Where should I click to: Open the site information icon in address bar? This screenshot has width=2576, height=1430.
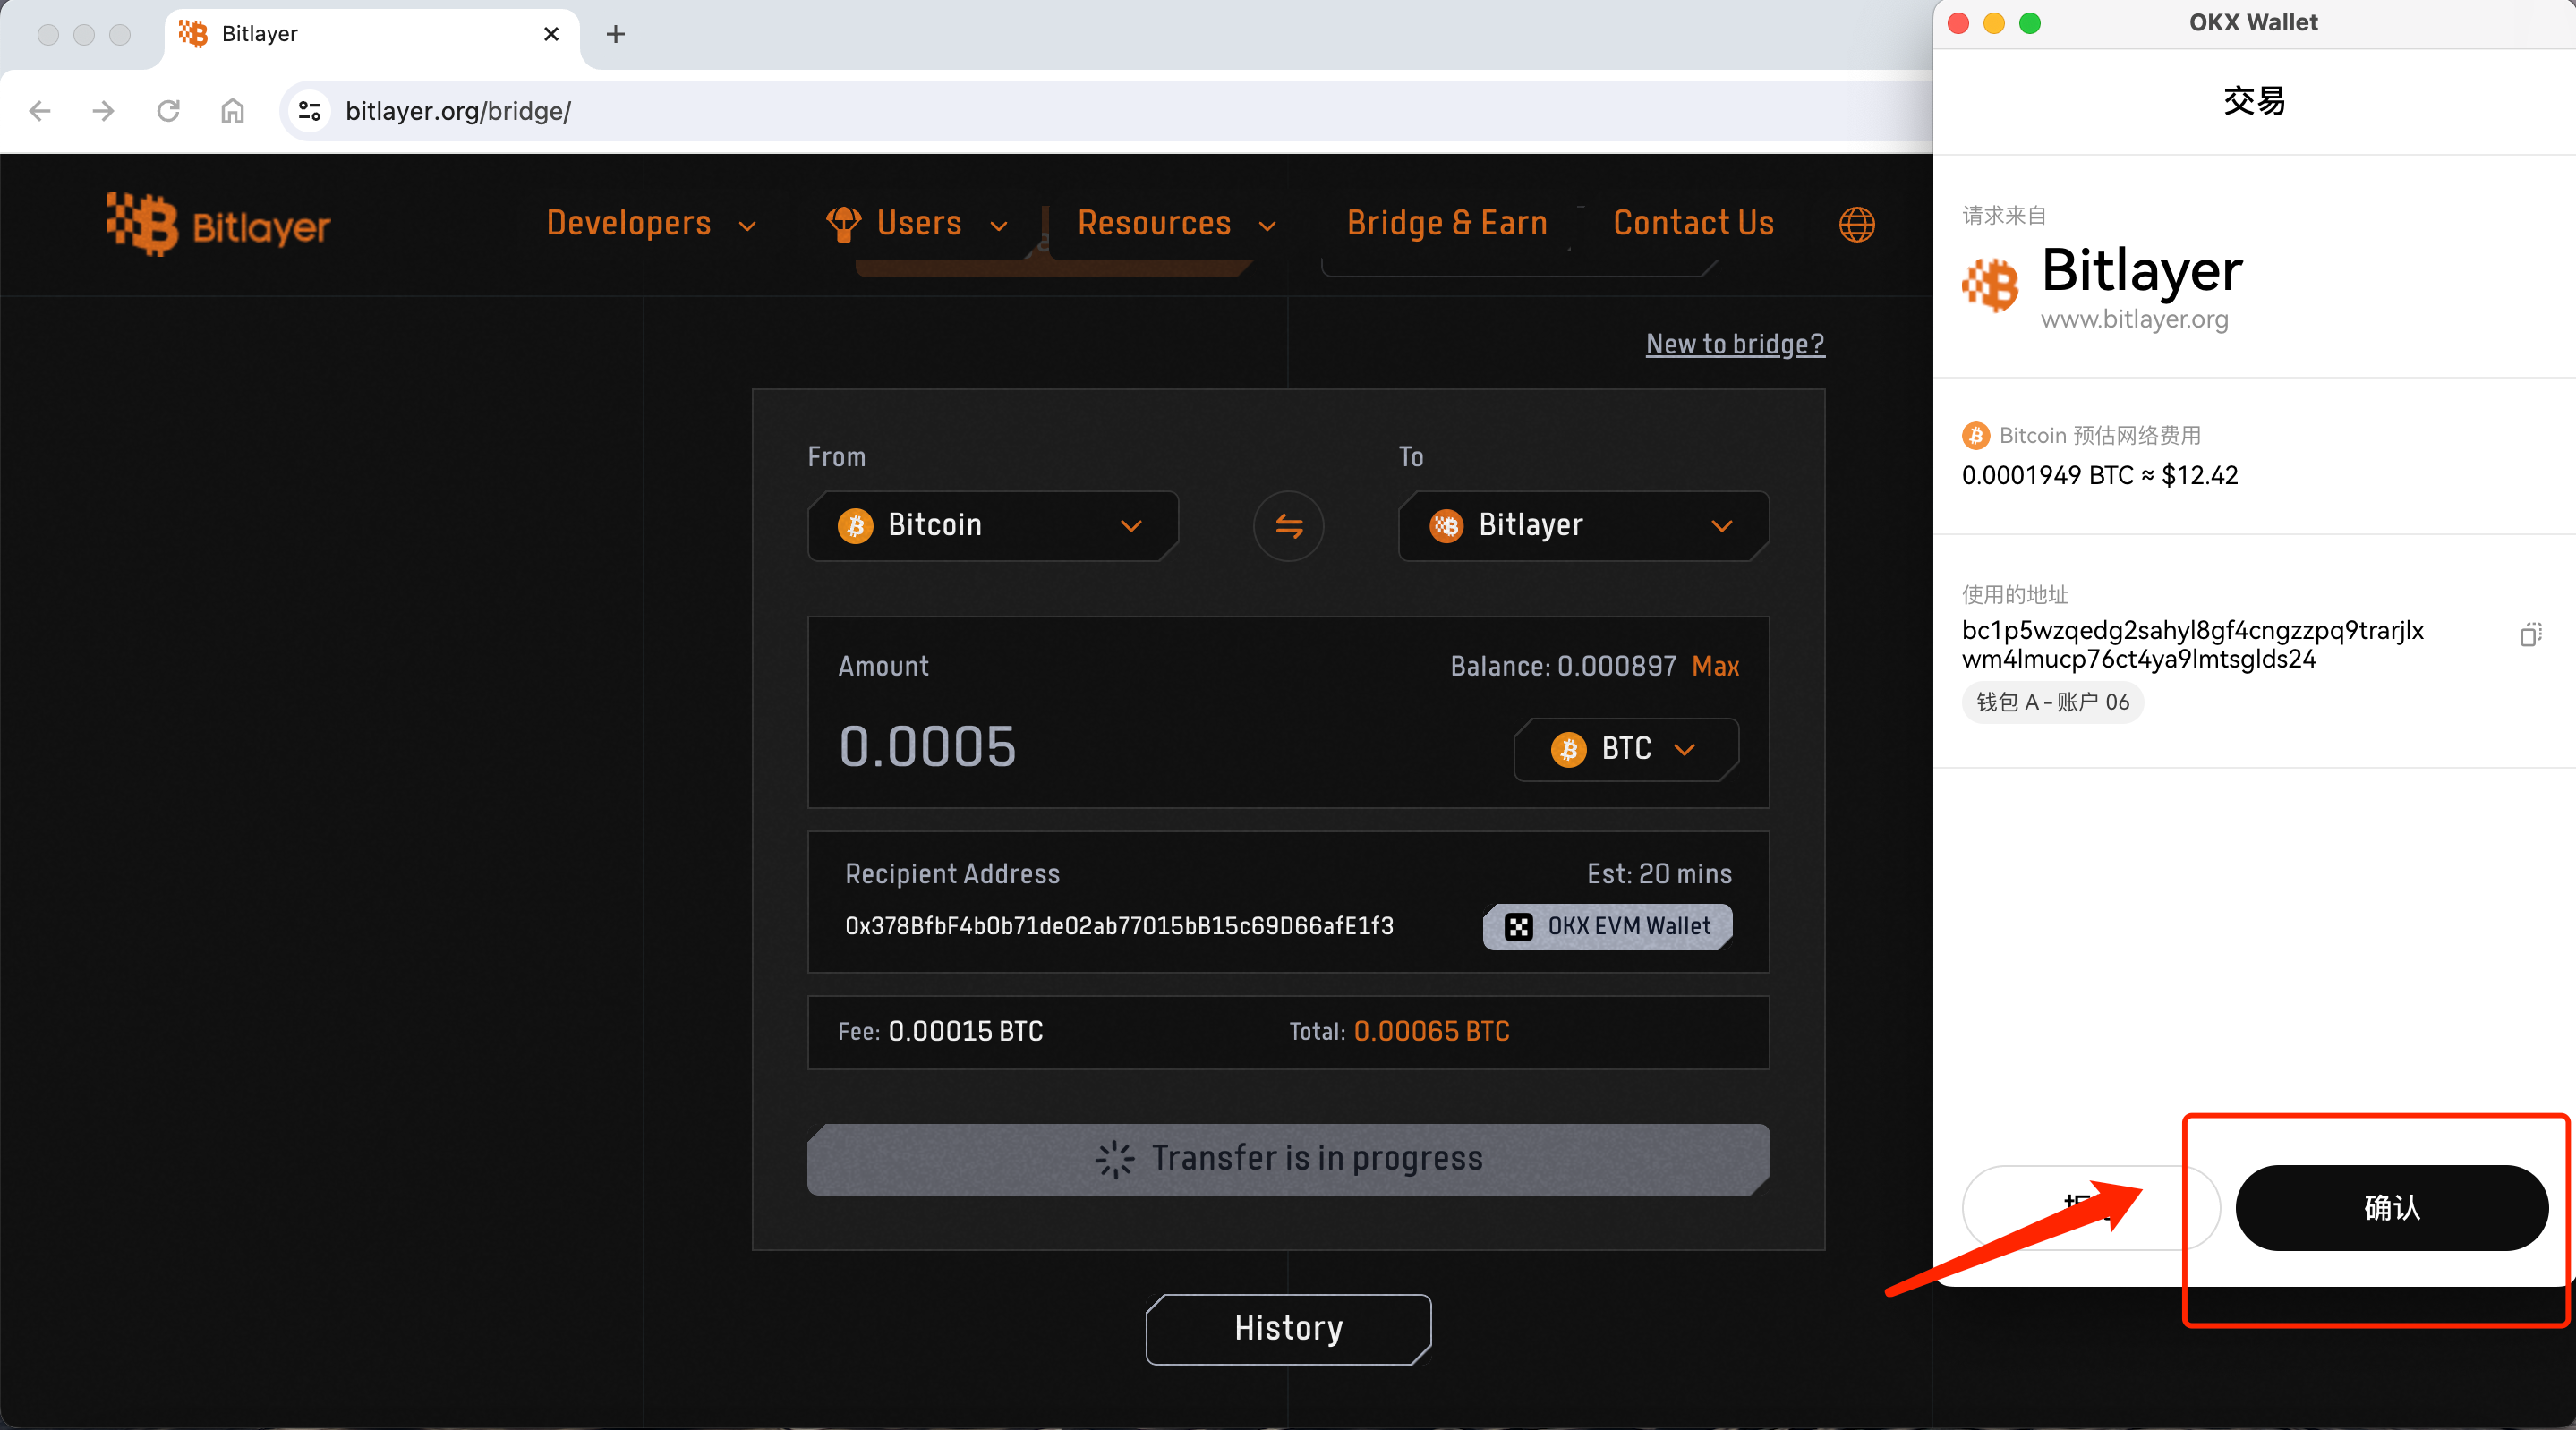point(310,111)
